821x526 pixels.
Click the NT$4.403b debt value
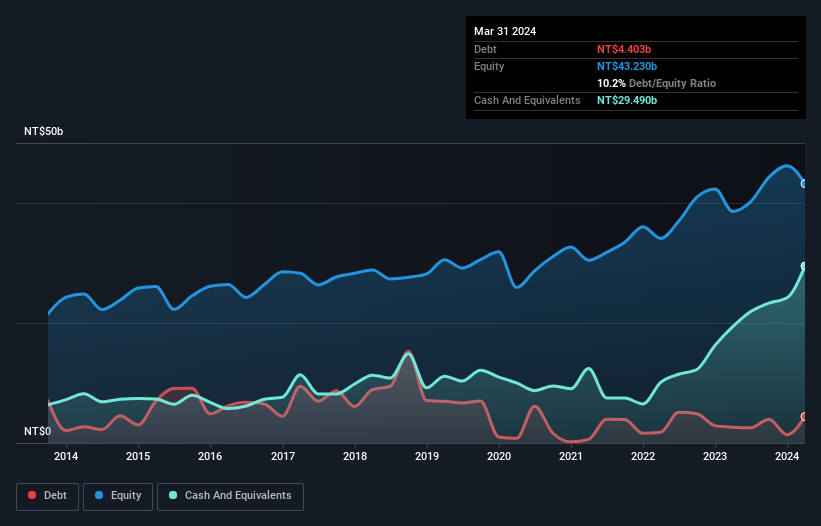click(x=624, y=49)
